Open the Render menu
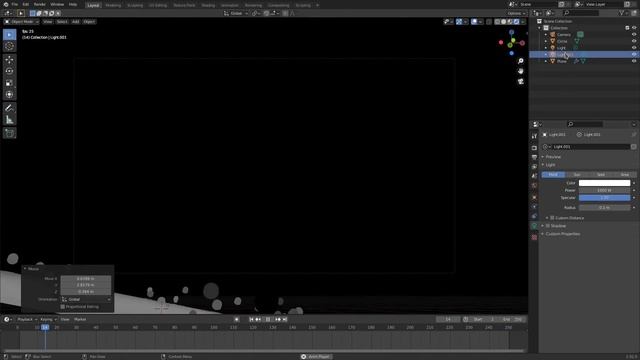 tap(40, 4)
